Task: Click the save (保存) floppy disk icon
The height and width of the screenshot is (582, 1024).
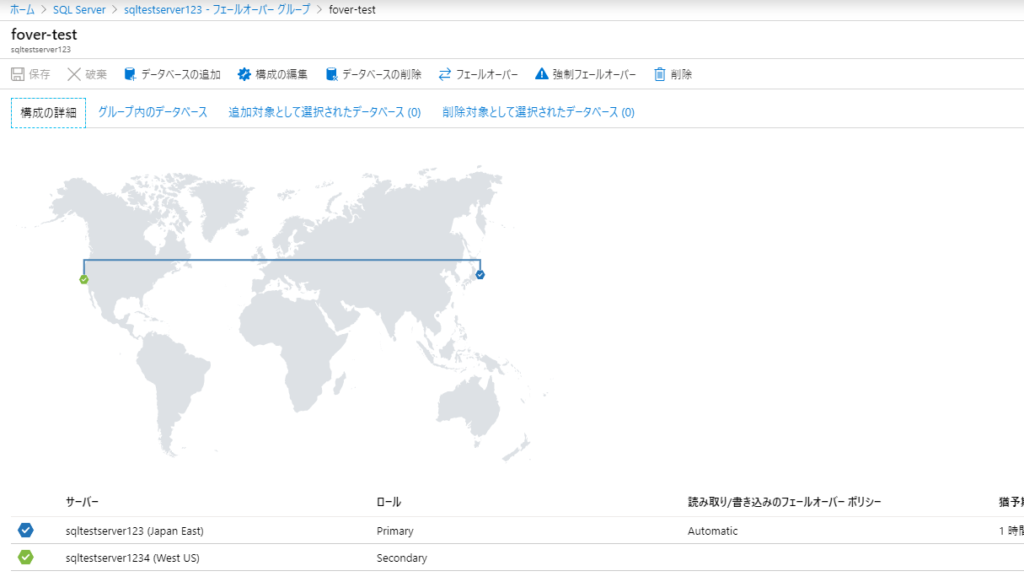Action: point(18,74)
